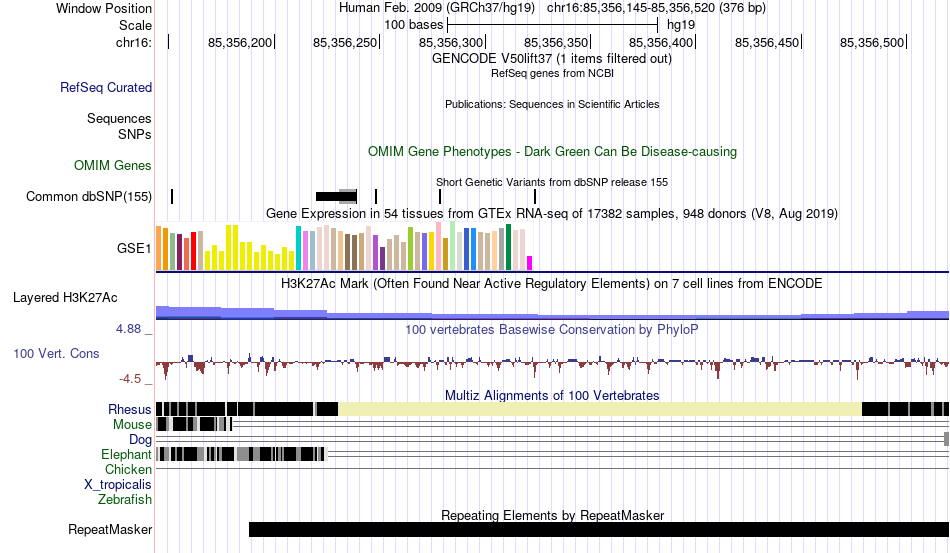Click the X_tropicalis species label
The height and width of the screenshot is (553, 950).
[118, 485]
